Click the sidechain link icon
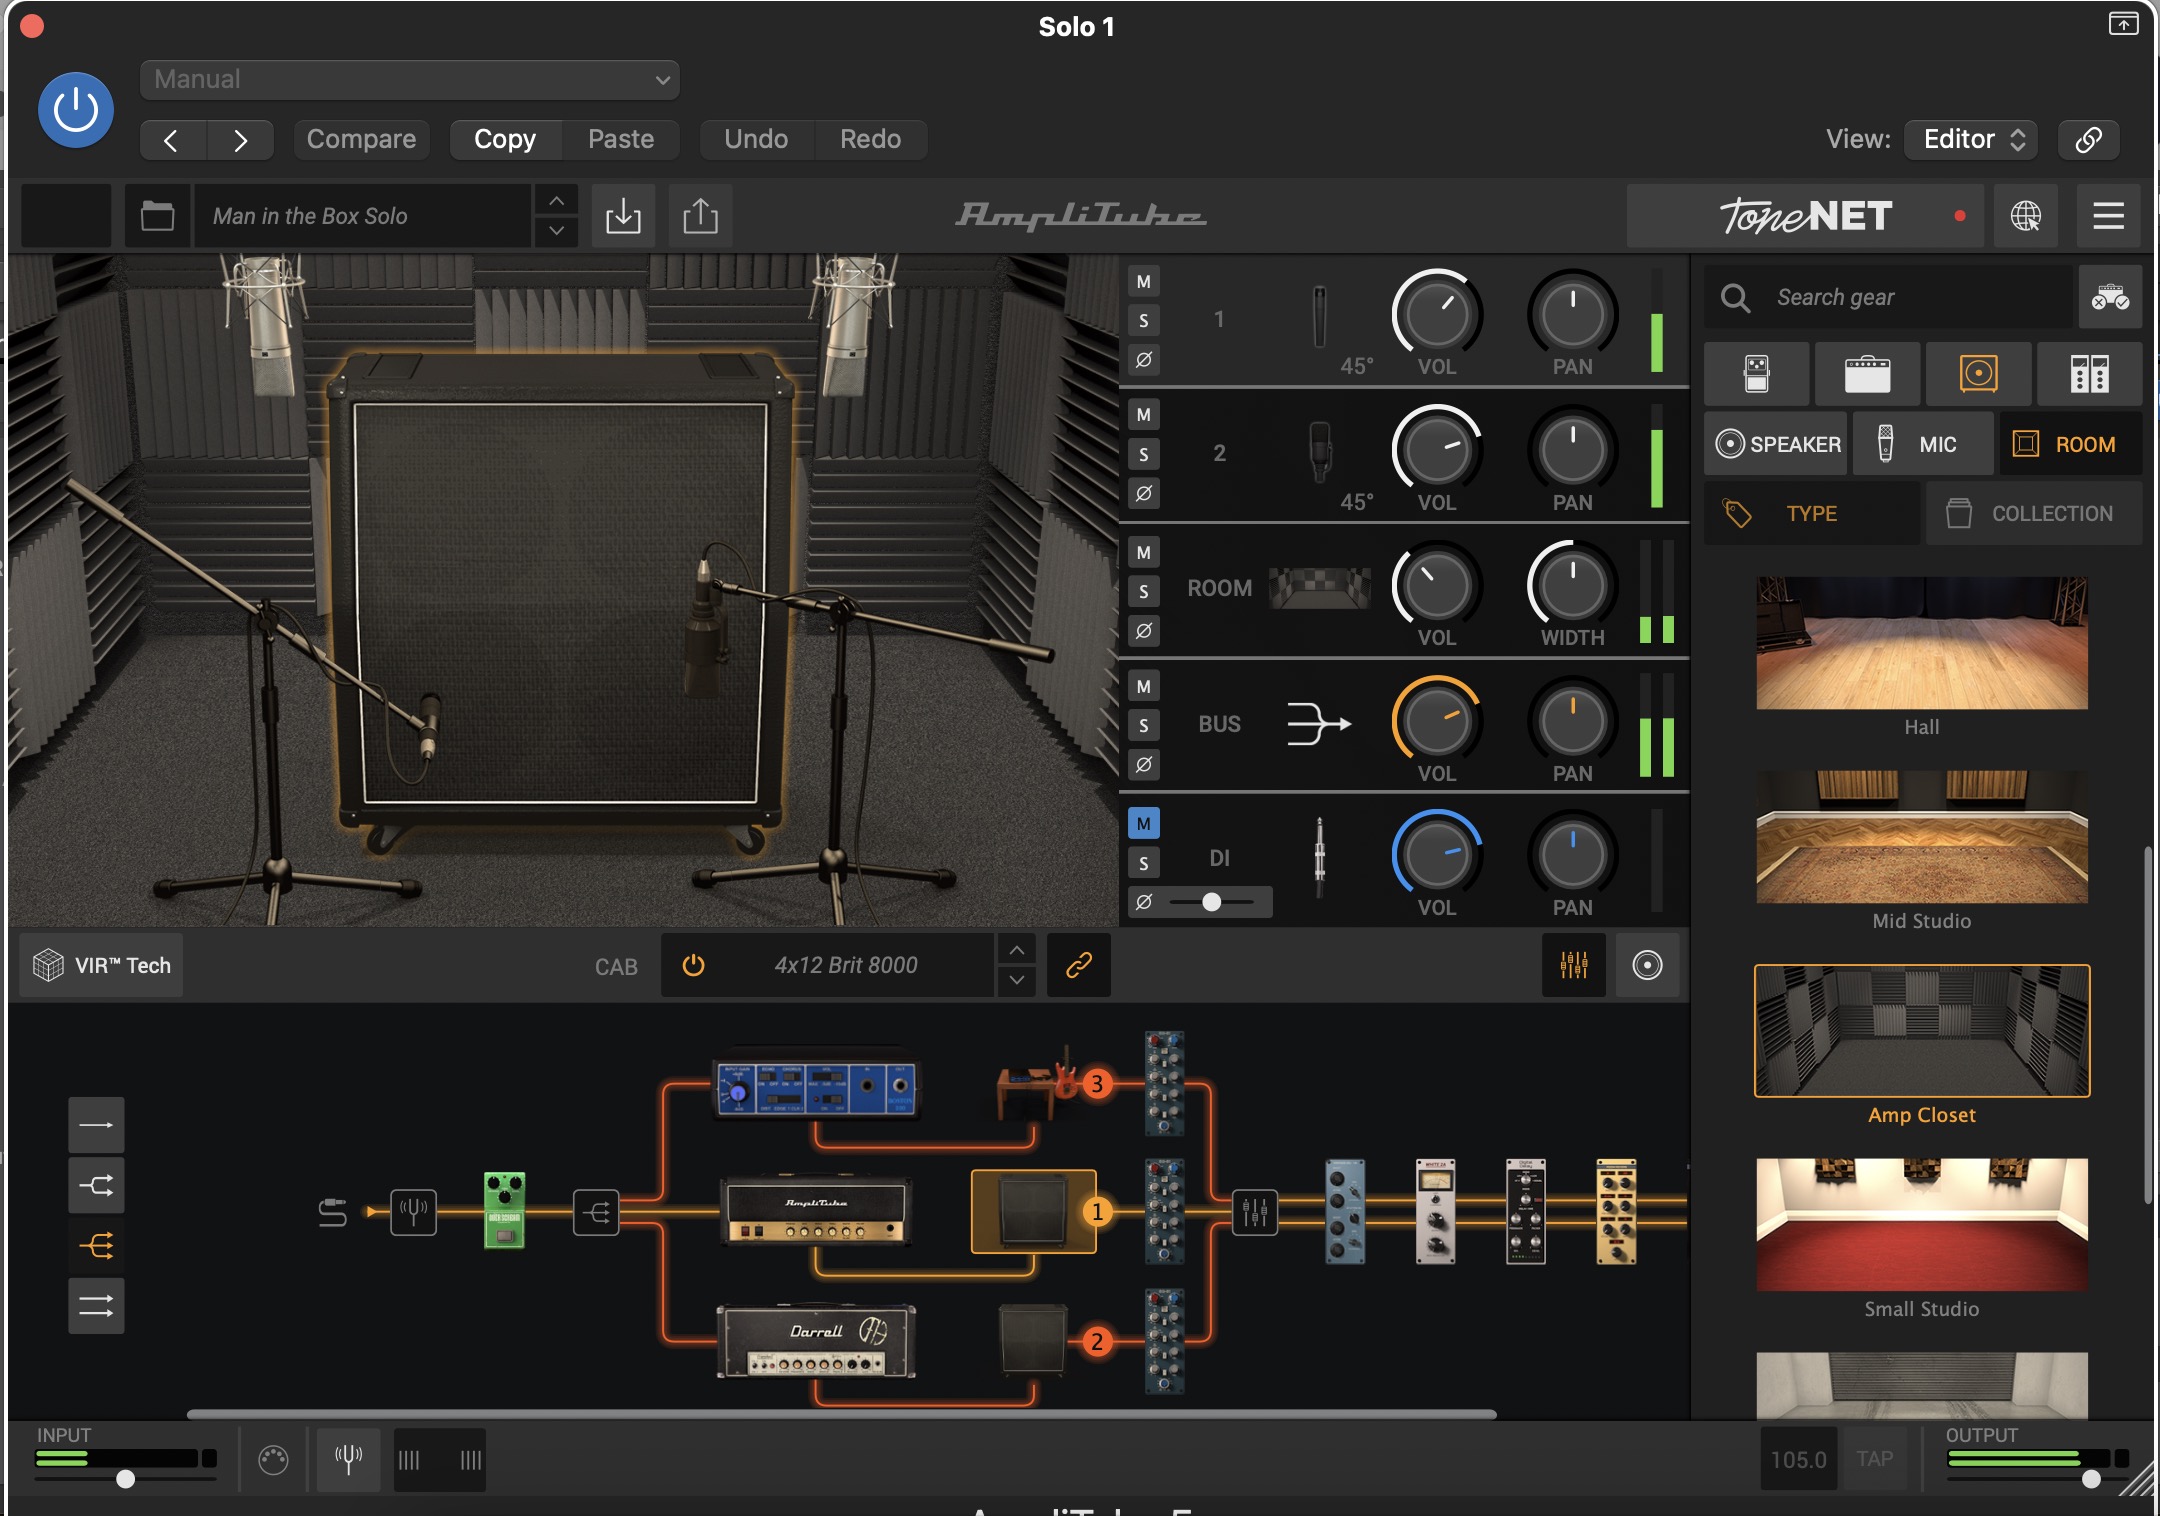 (x=2088, y=140)
